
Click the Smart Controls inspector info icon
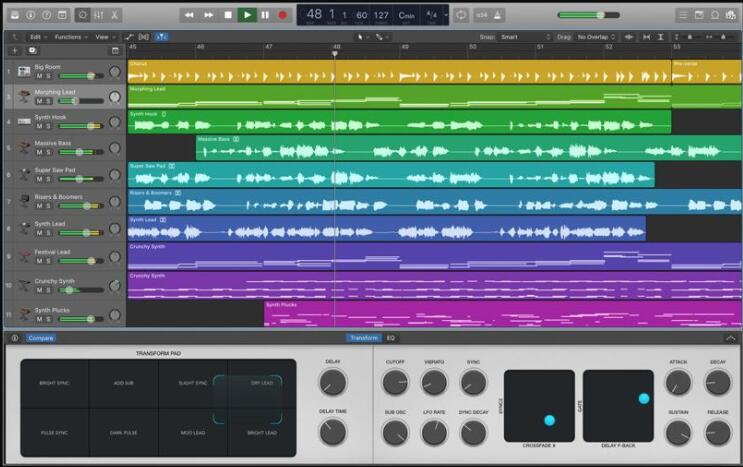[x=15, y=338]
